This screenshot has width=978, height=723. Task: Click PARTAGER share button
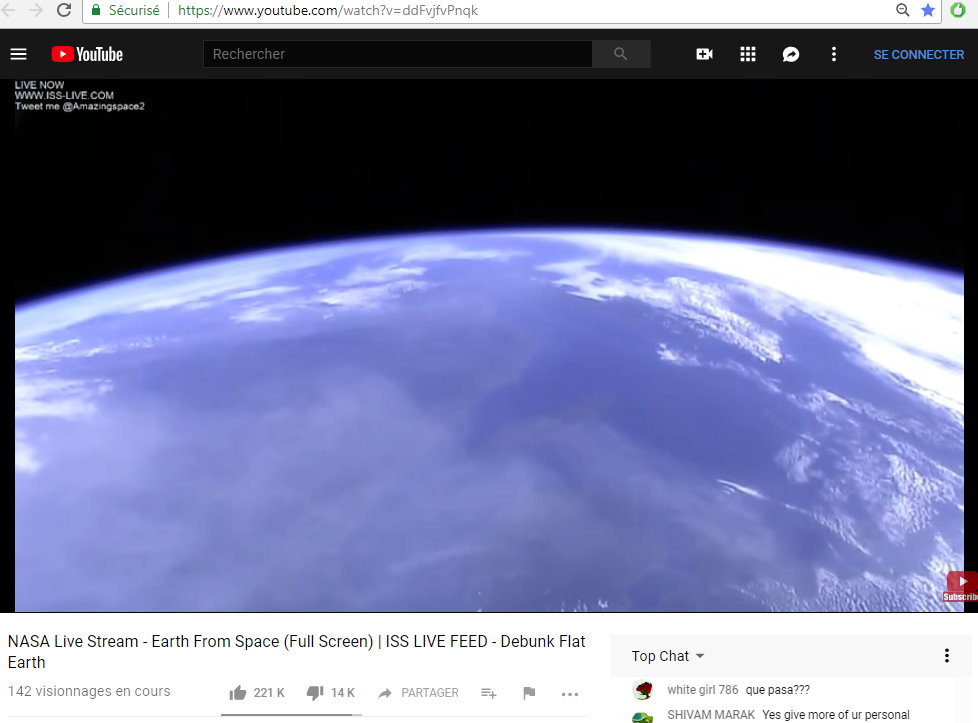(419, 692)
